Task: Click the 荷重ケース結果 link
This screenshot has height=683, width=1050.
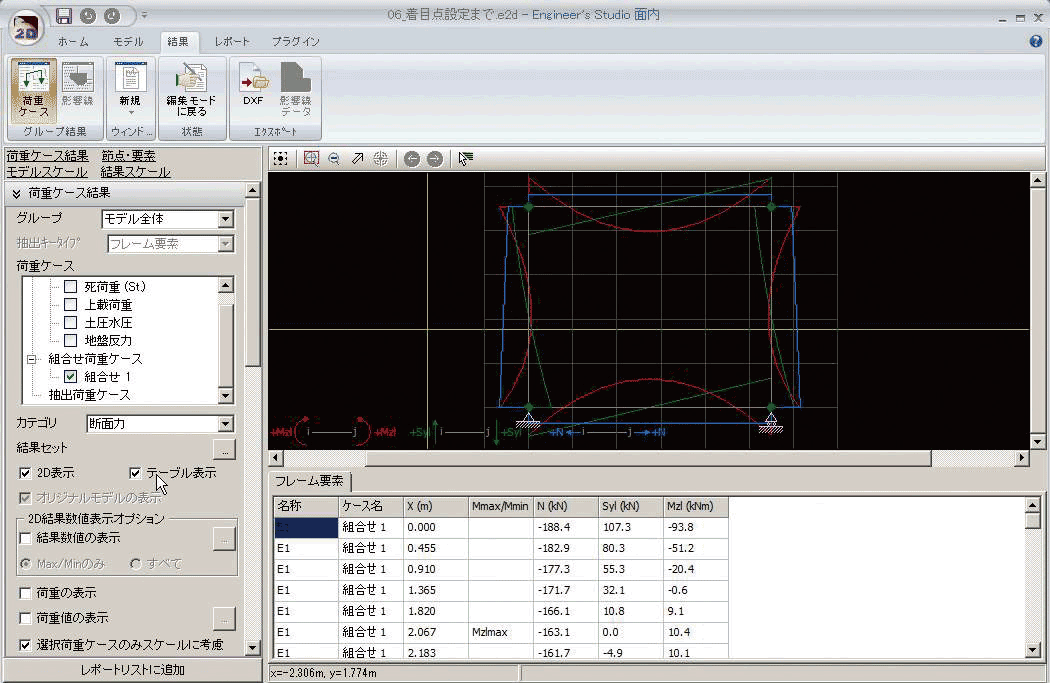Action: [47, 156]
